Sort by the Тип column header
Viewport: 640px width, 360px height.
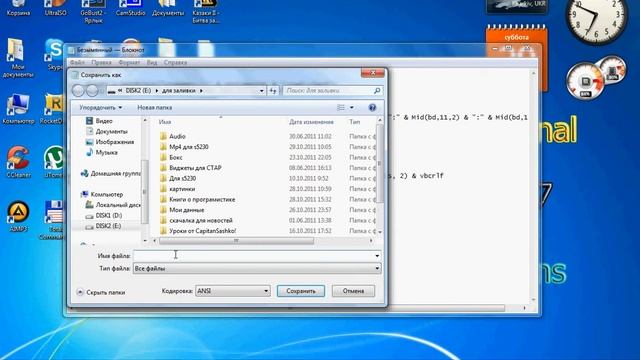(x=354, y=122)
